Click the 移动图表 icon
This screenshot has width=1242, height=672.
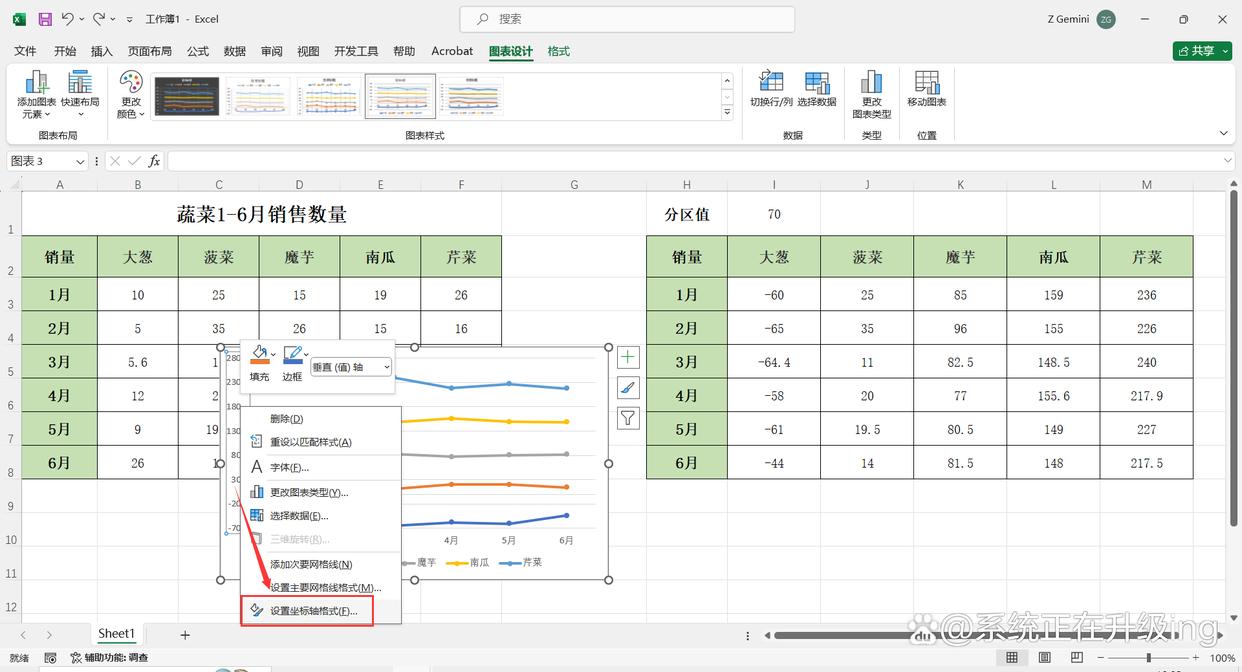pyautogui.click(x=927, y=89)
